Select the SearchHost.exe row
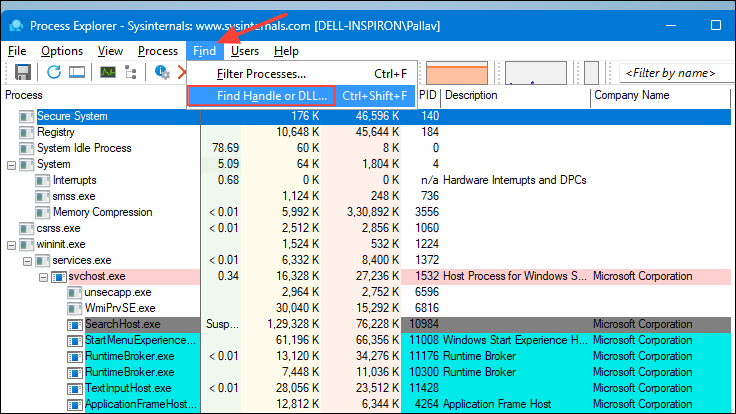The height and width of the screenshot is (414, 736). (366, 324)
